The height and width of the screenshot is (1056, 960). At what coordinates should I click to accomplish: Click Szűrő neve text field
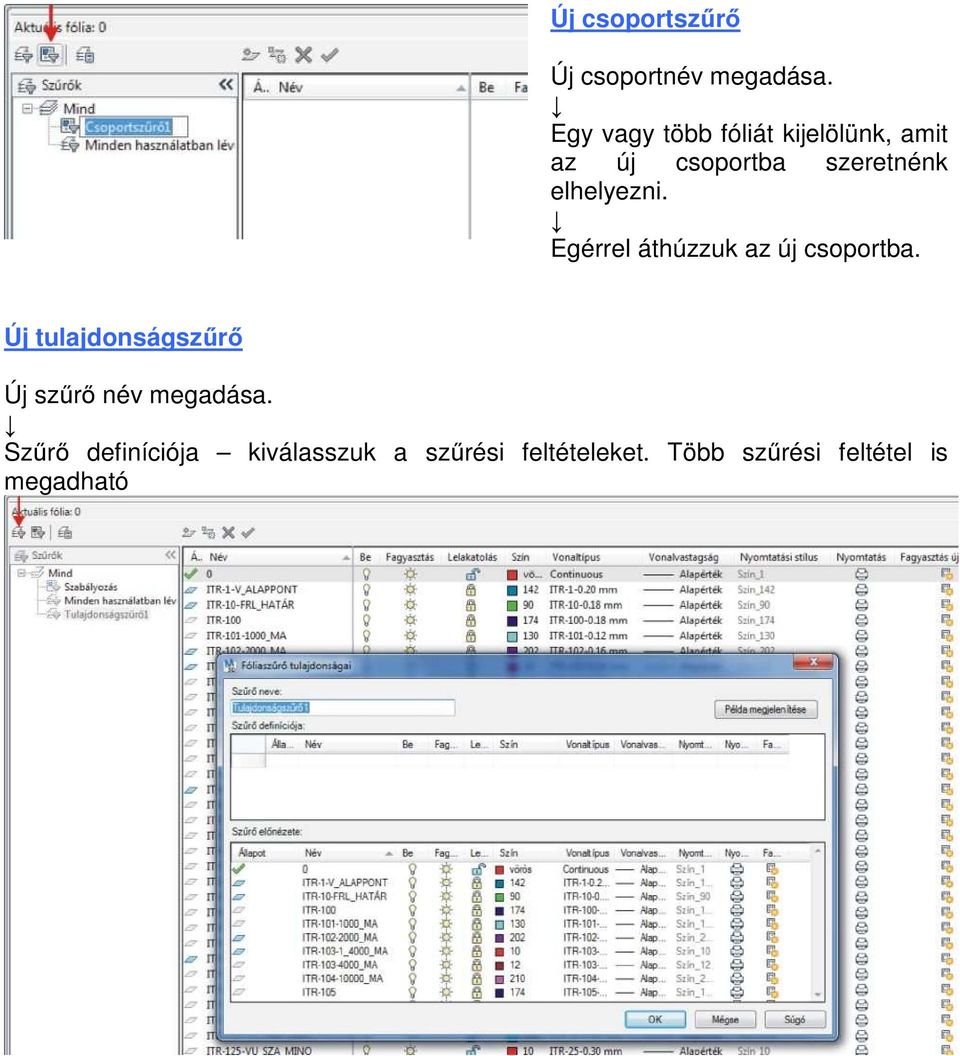[x=343, y=707]
